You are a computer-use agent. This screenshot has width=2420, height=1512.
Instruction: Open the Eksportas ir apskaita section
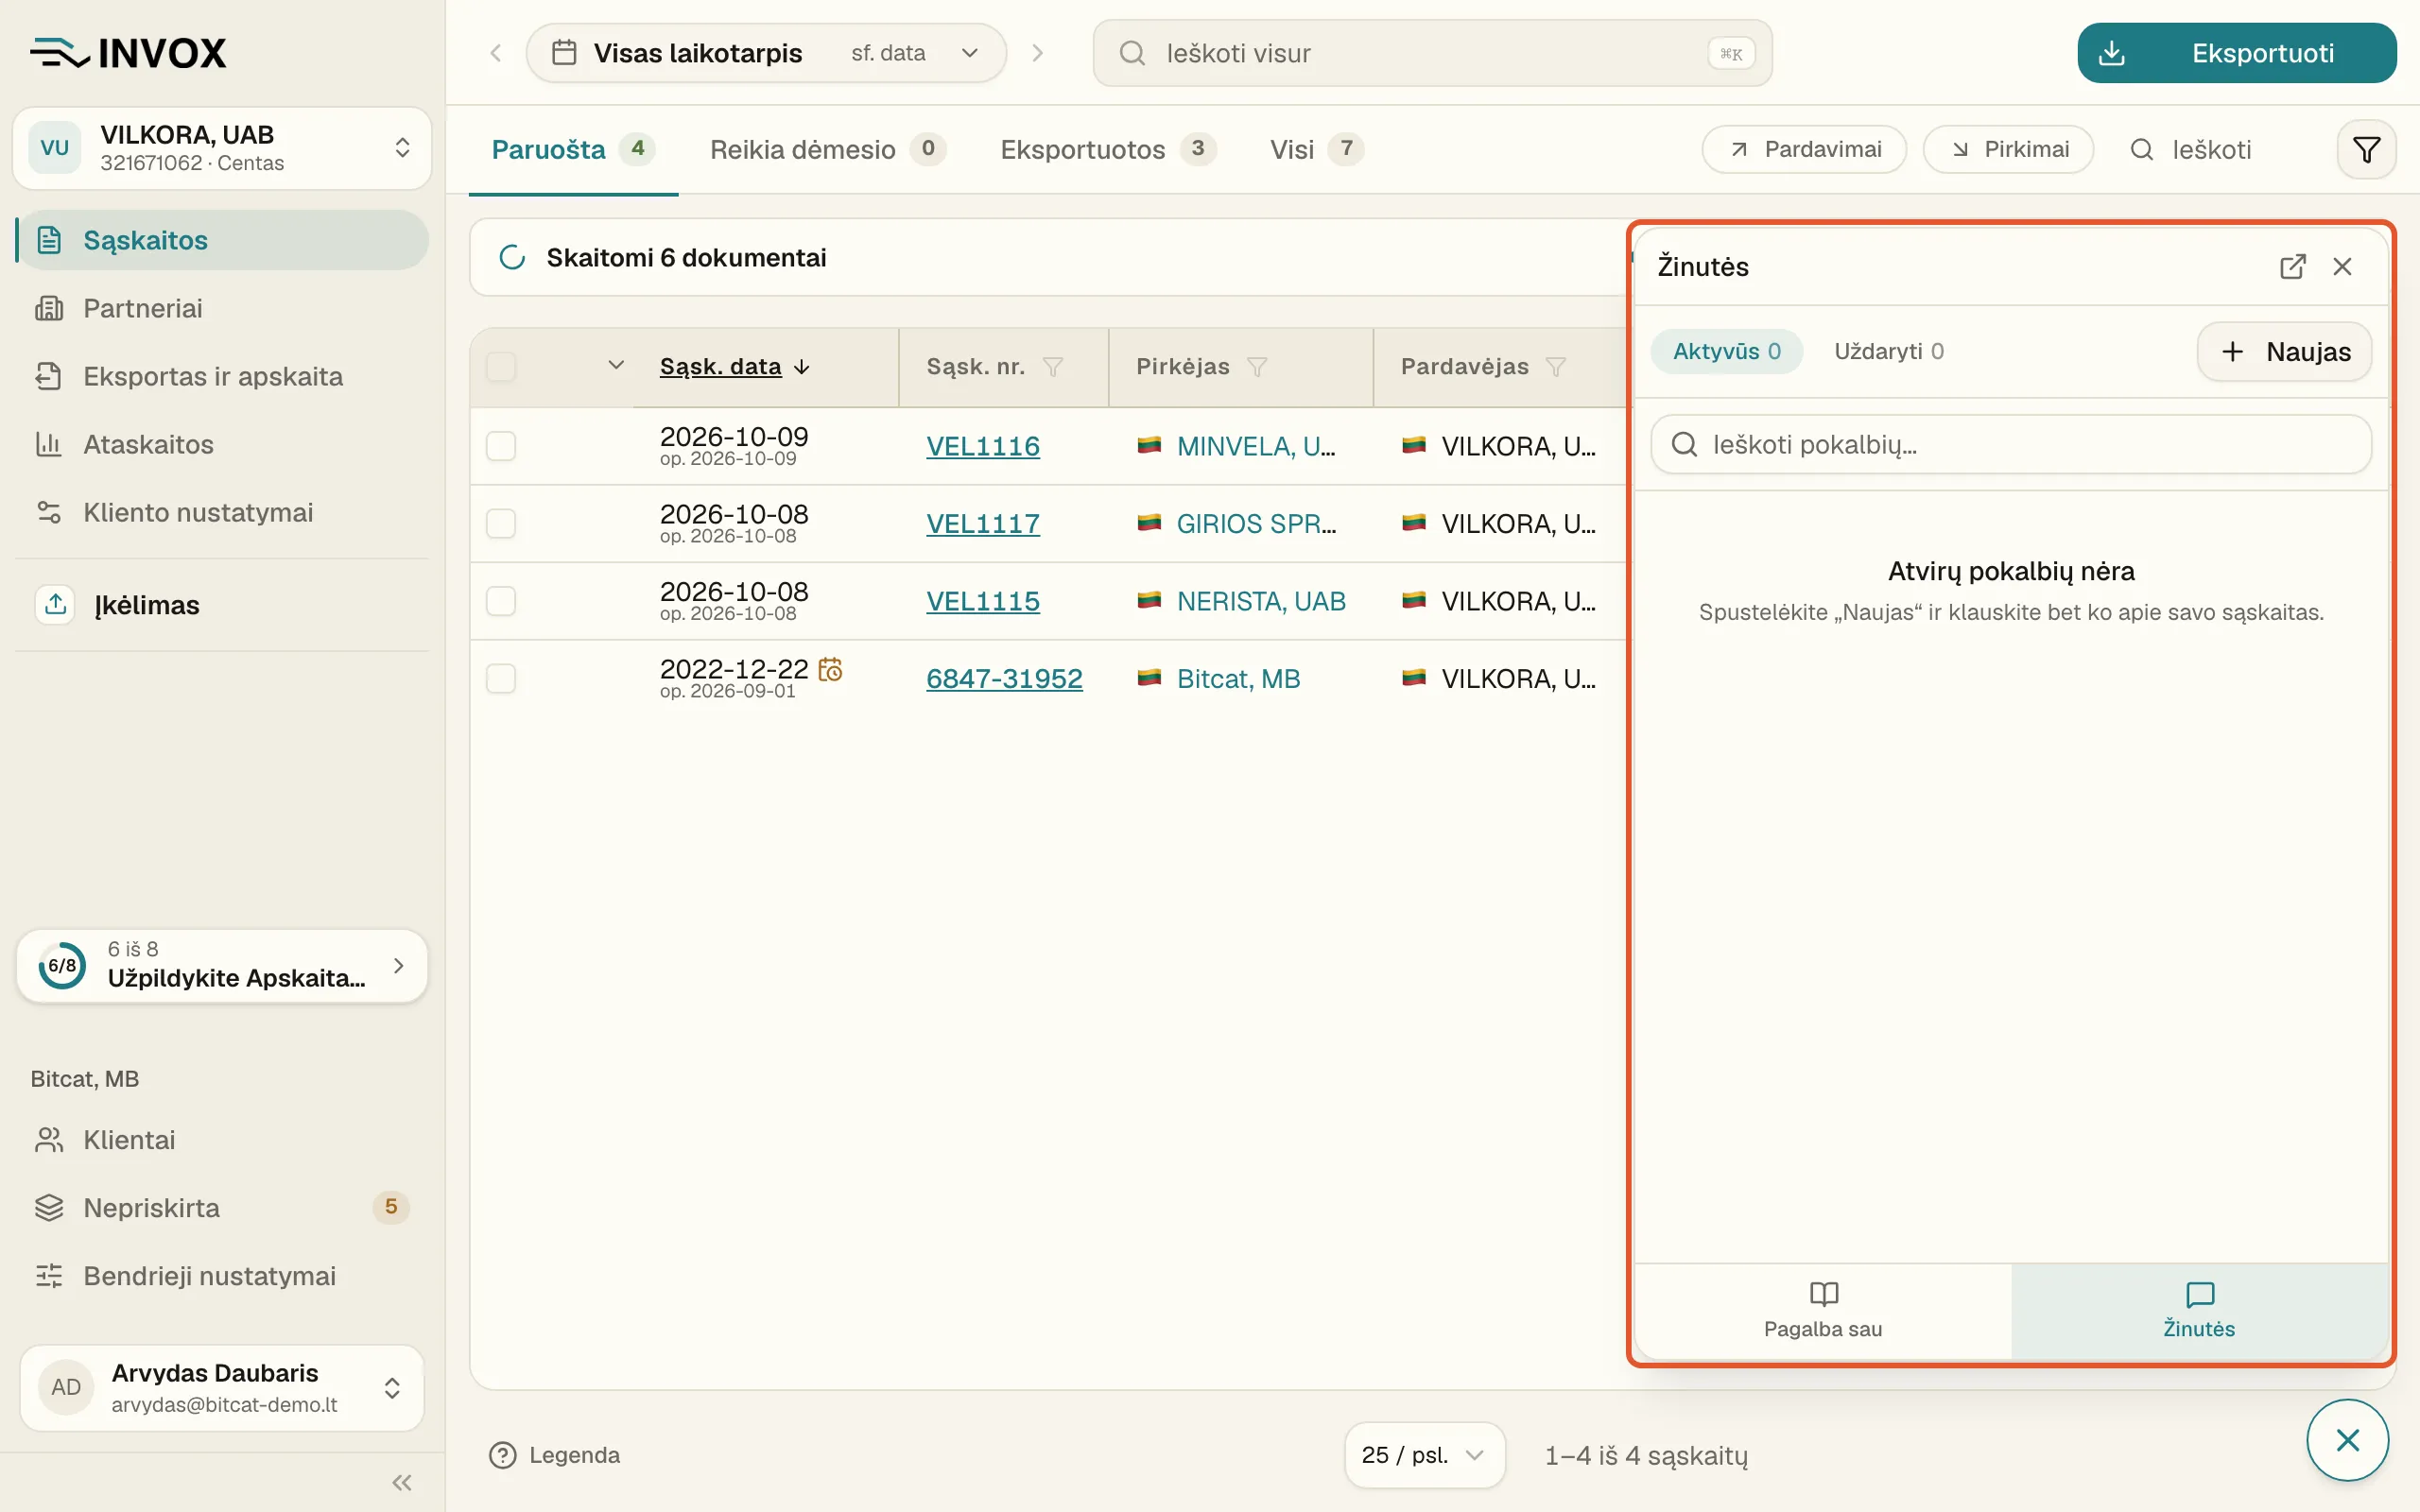tap(222, 376)
